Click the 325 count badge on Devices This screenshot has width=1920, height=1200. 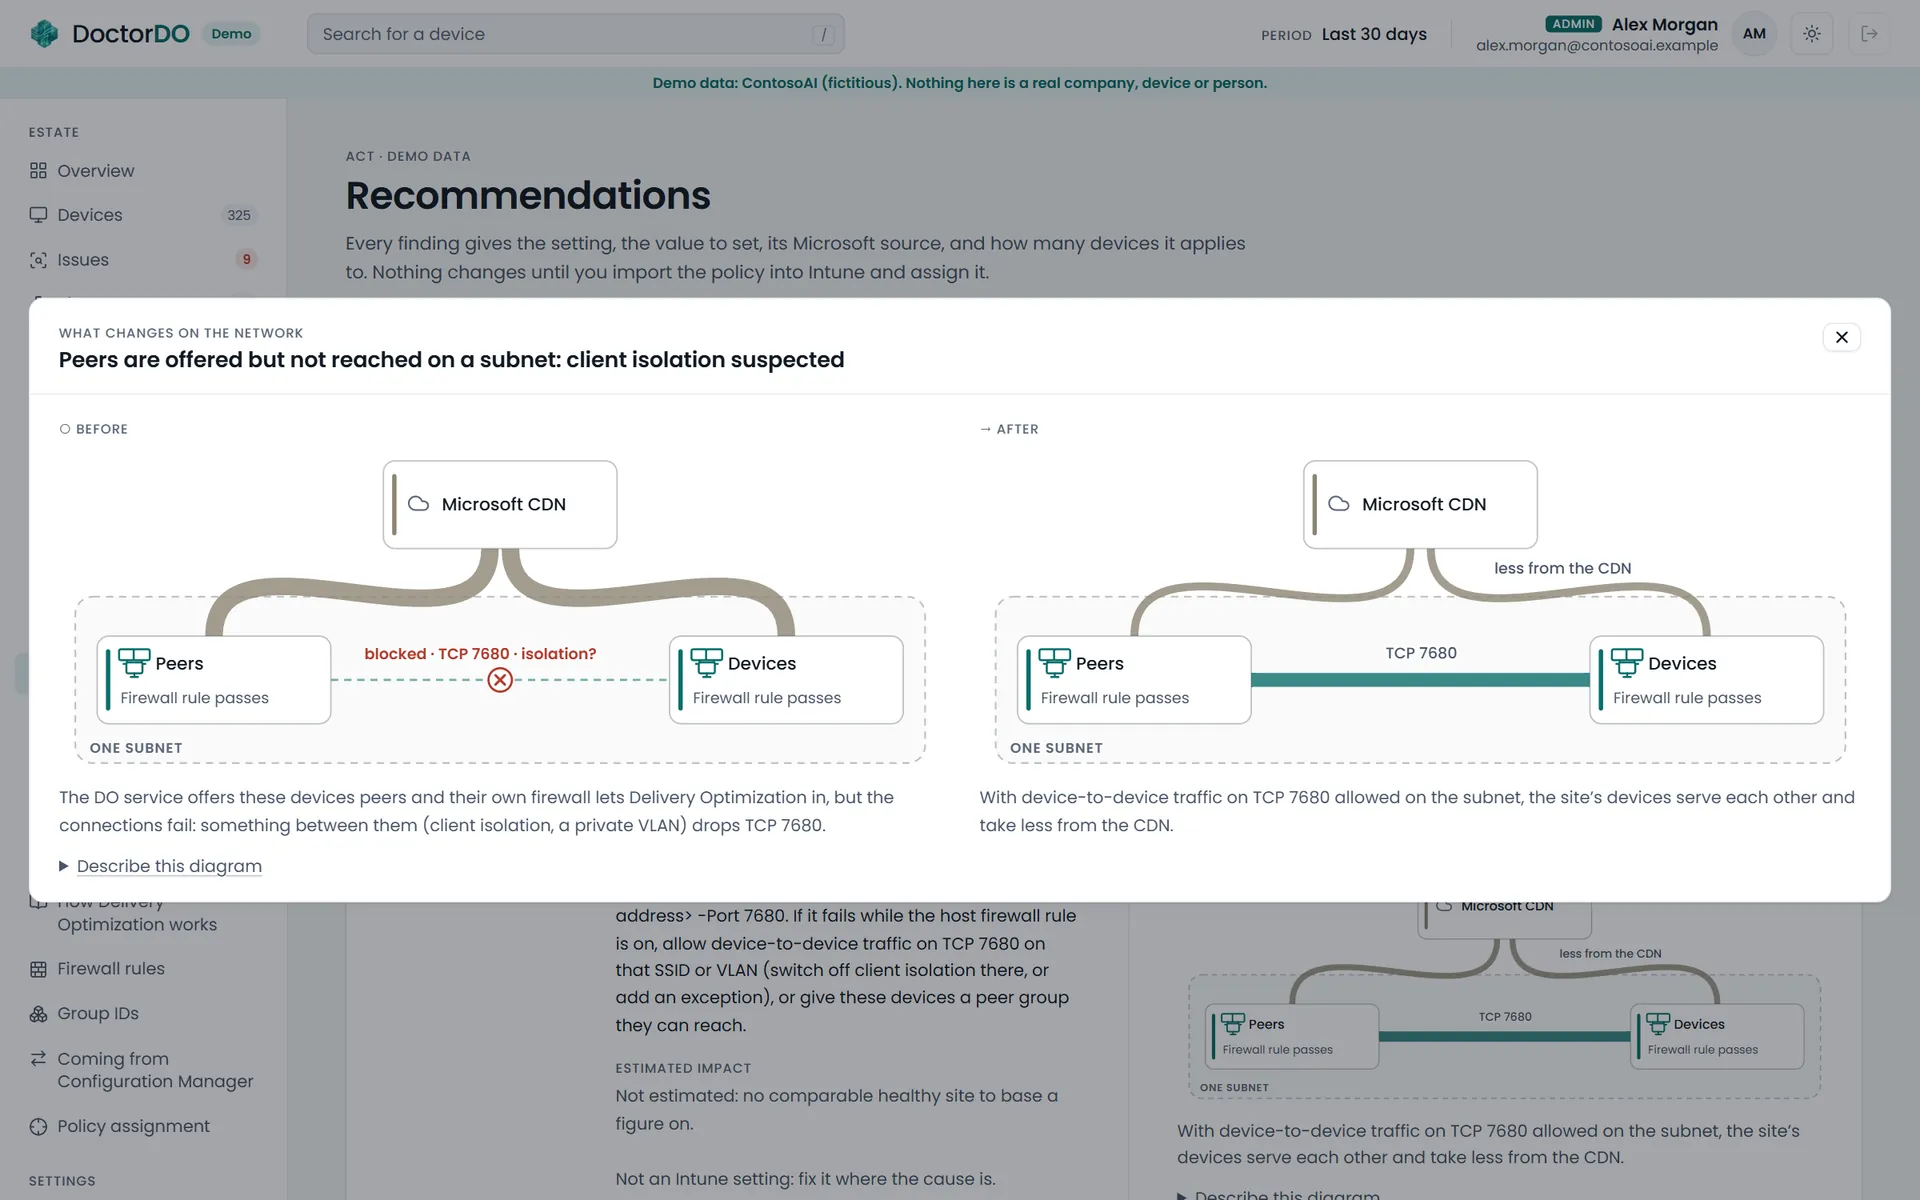click(x=239, y=215)
